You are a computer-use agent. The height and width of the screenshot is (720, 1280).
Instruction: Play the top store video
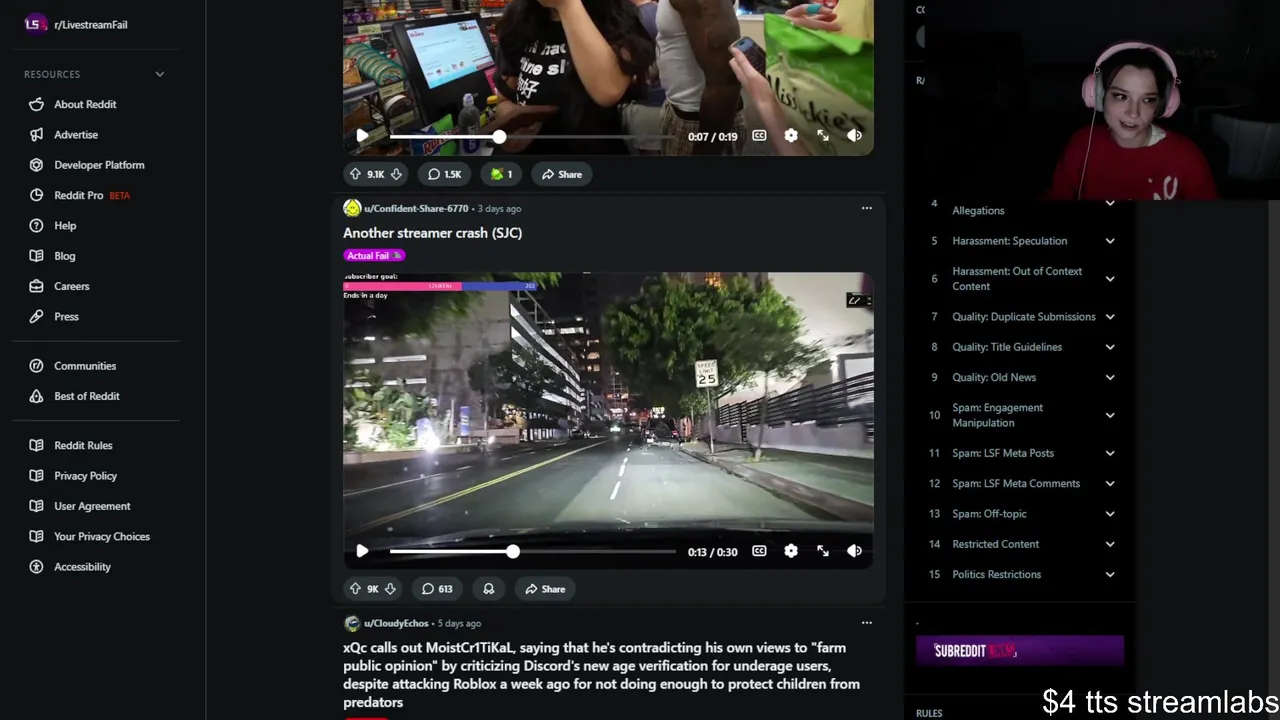362,135
